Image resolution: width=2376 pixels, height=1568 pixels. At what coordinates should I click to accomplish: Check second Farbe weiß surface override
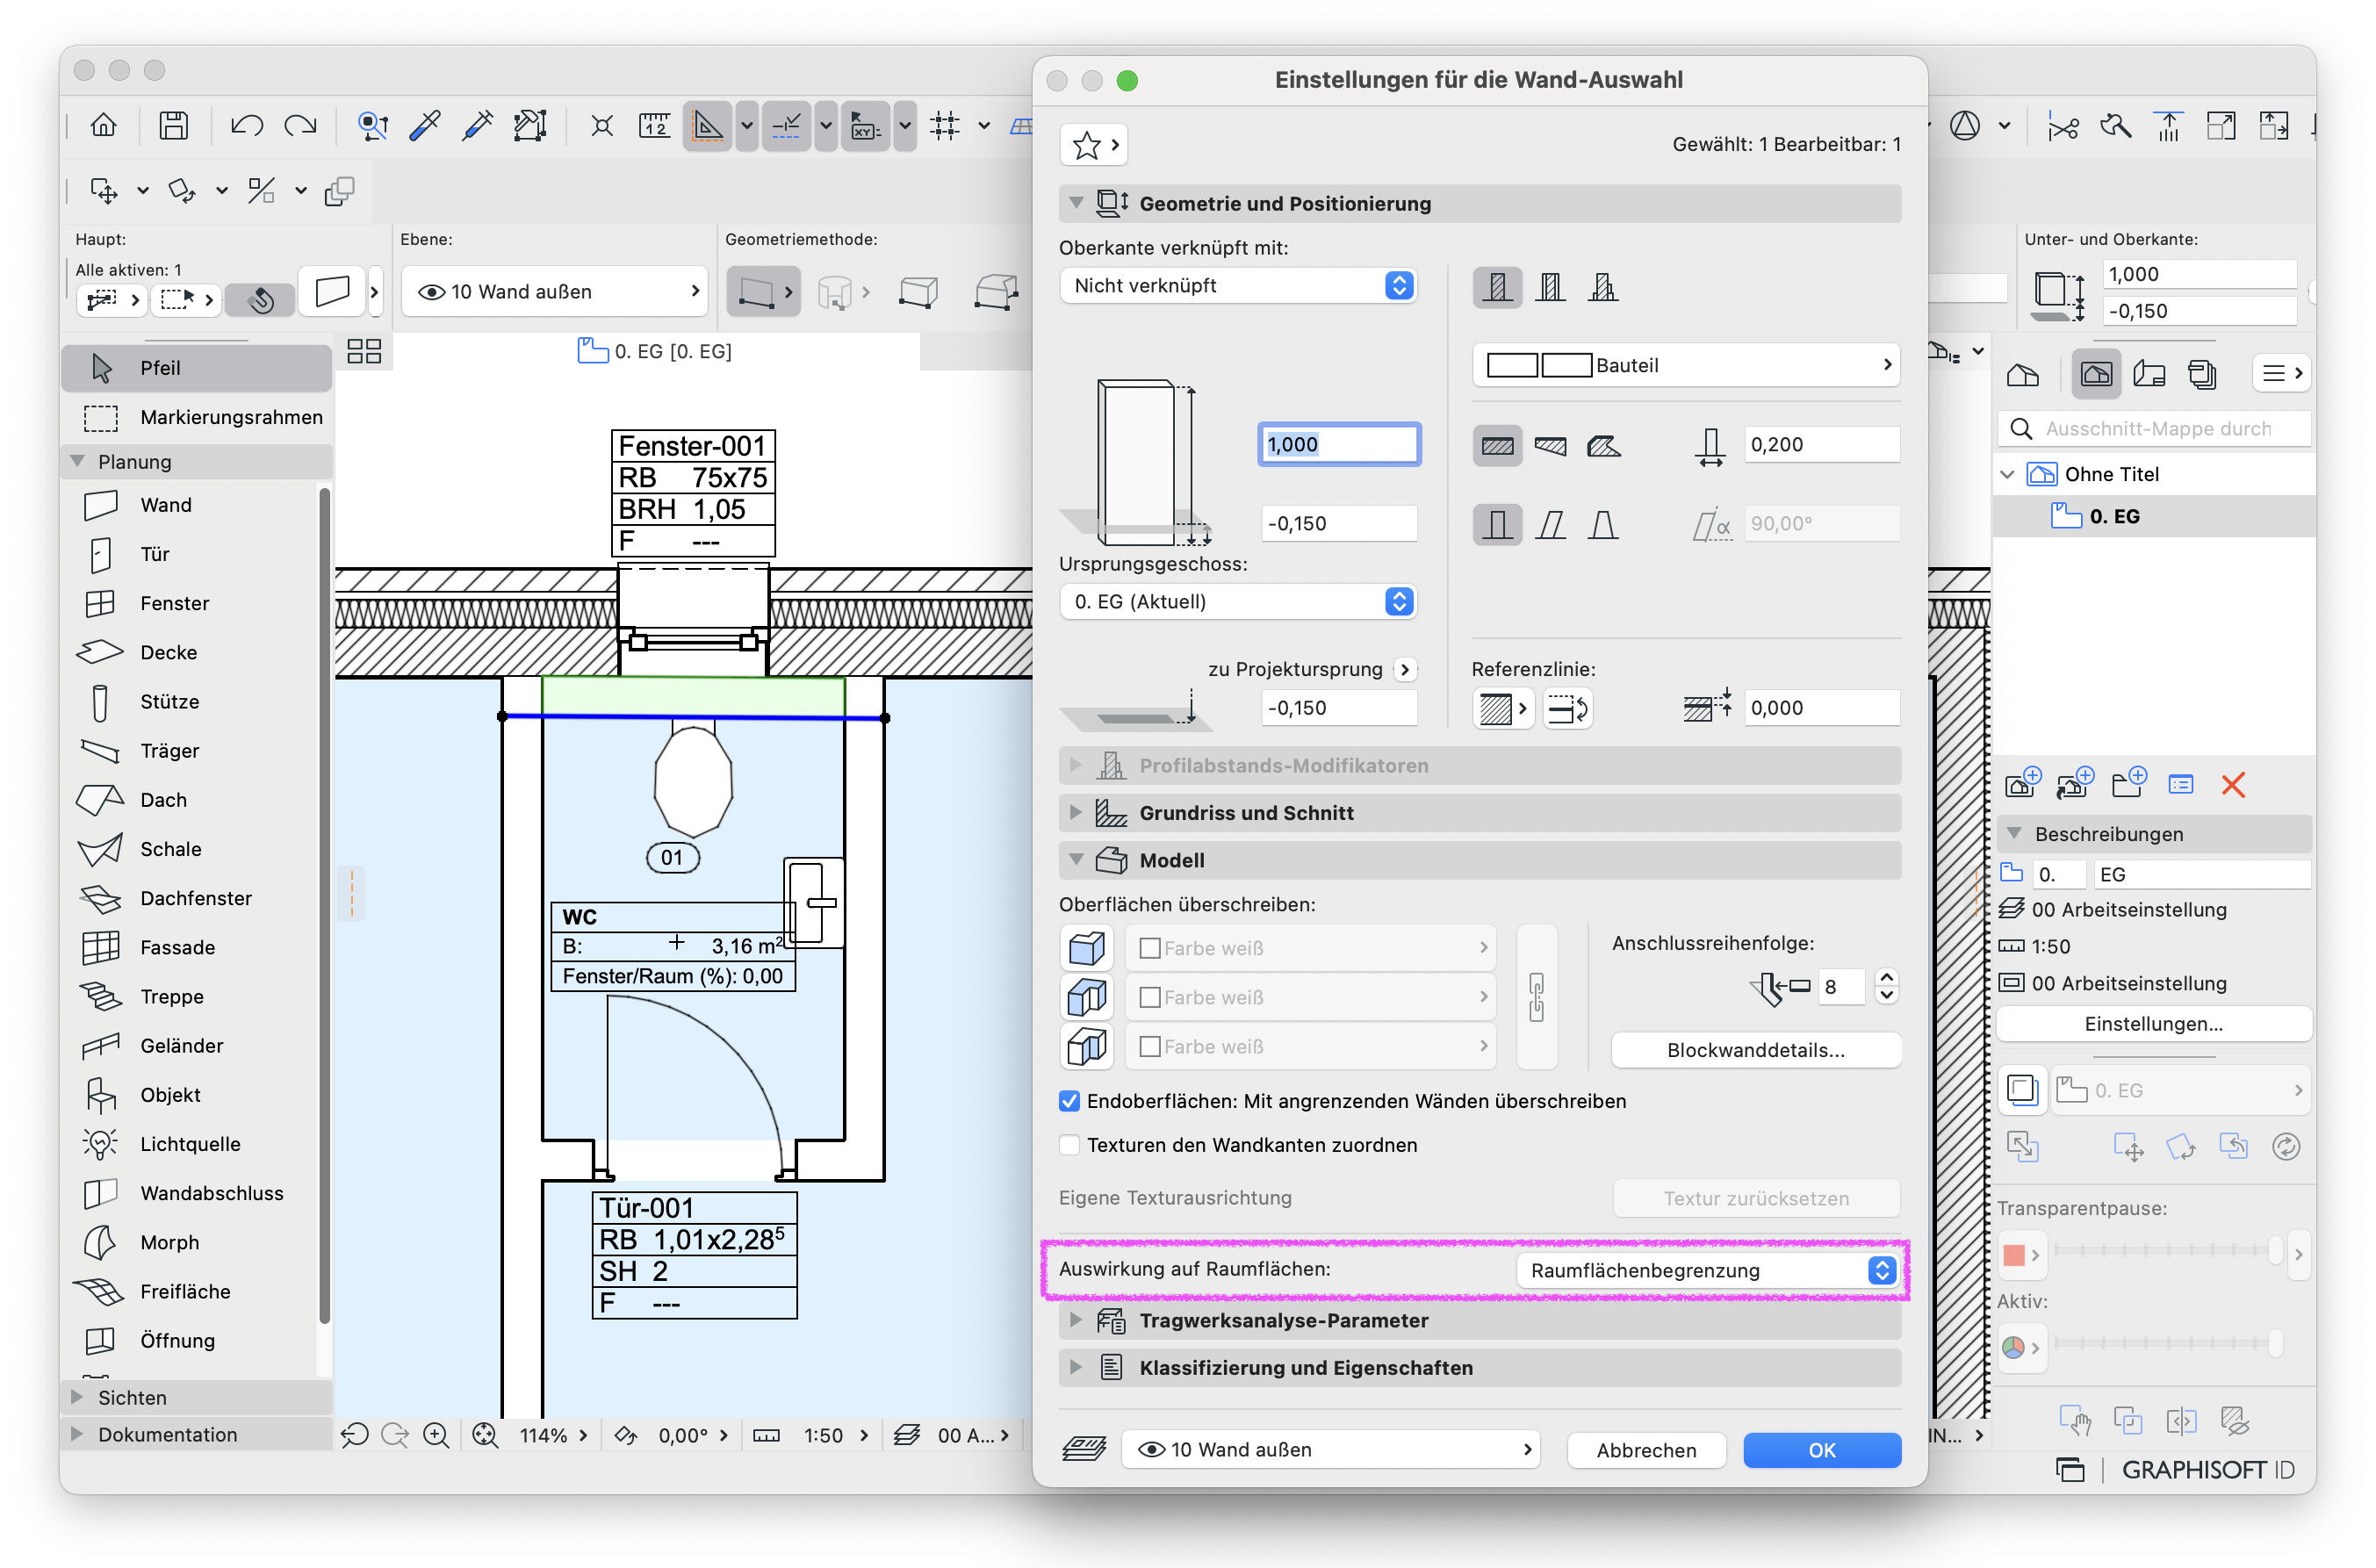(1150, 997)
